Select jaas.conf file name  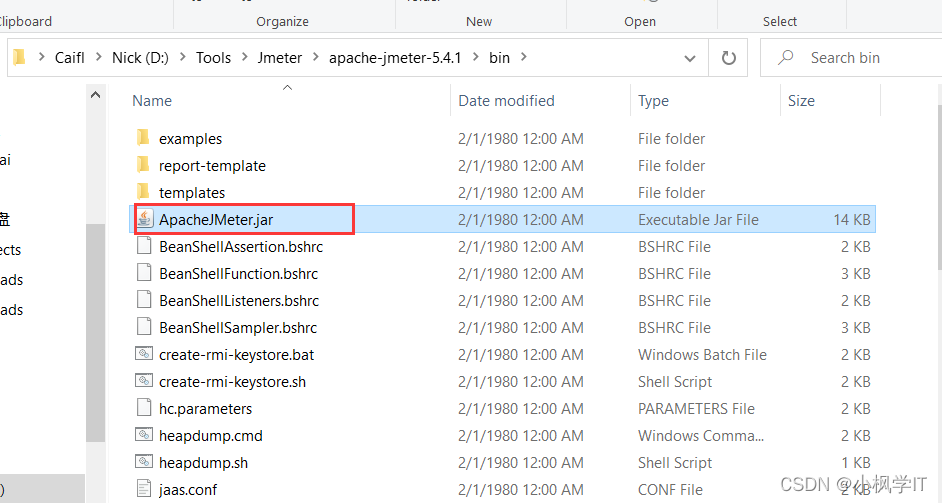point(188,490)
